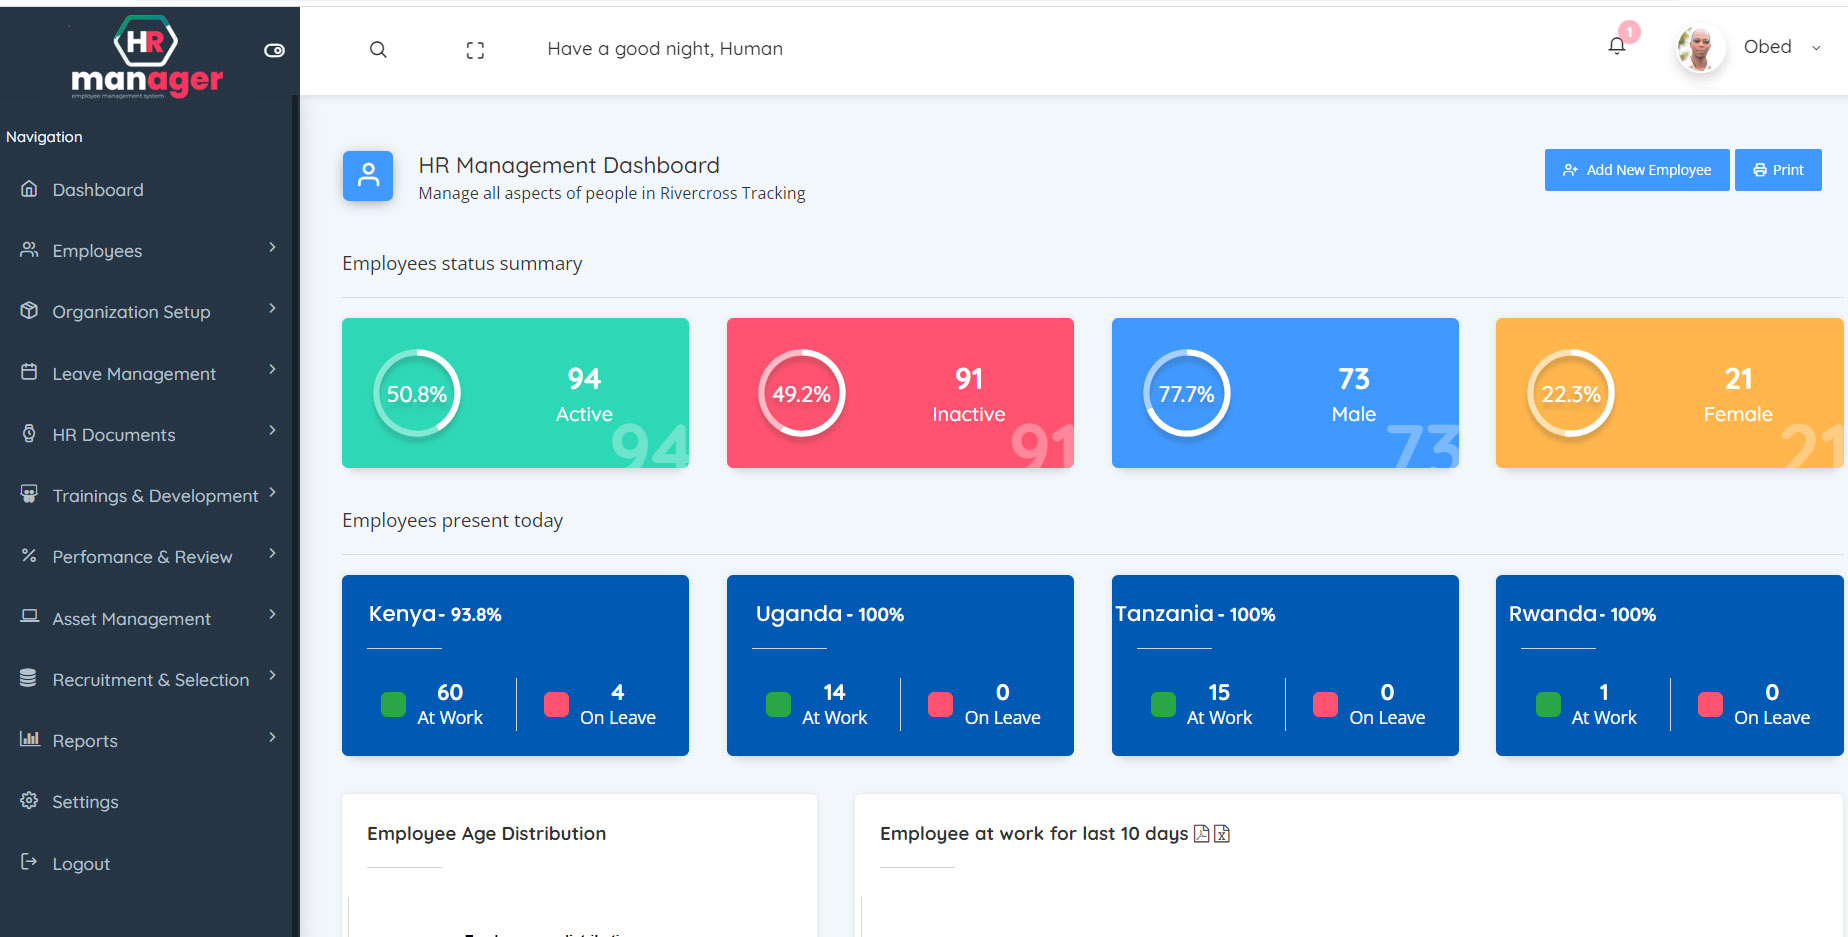Open the notifications bell
1848x937 pixels.
click(x=1616, y=46)
